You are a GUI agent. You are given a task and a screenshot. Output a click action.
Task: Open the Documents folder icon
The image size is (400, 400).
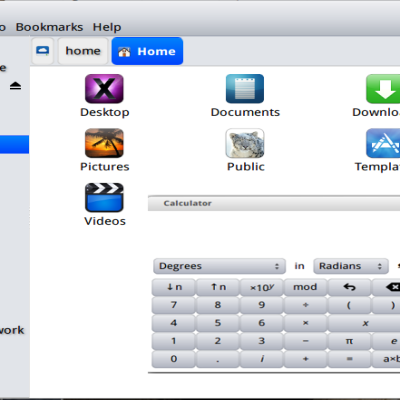pyautogui.click(x=245, y=89)
